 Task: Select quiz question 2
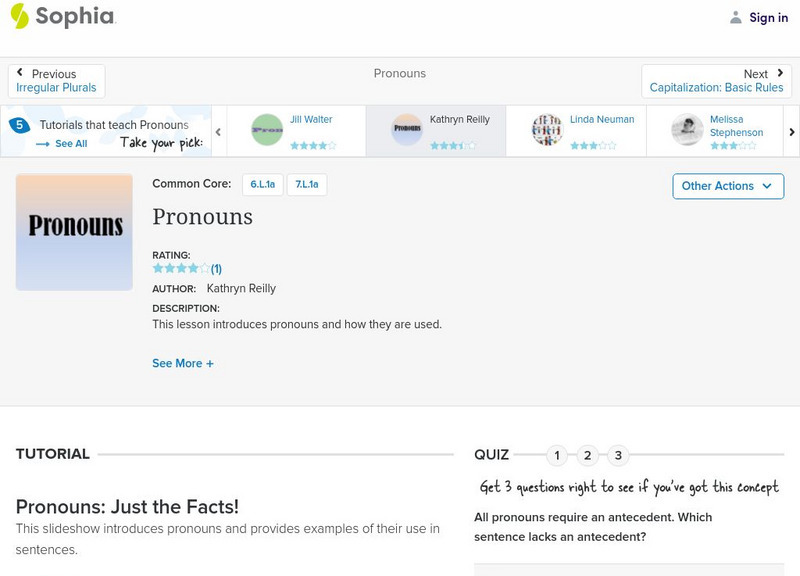pos(588,456)
